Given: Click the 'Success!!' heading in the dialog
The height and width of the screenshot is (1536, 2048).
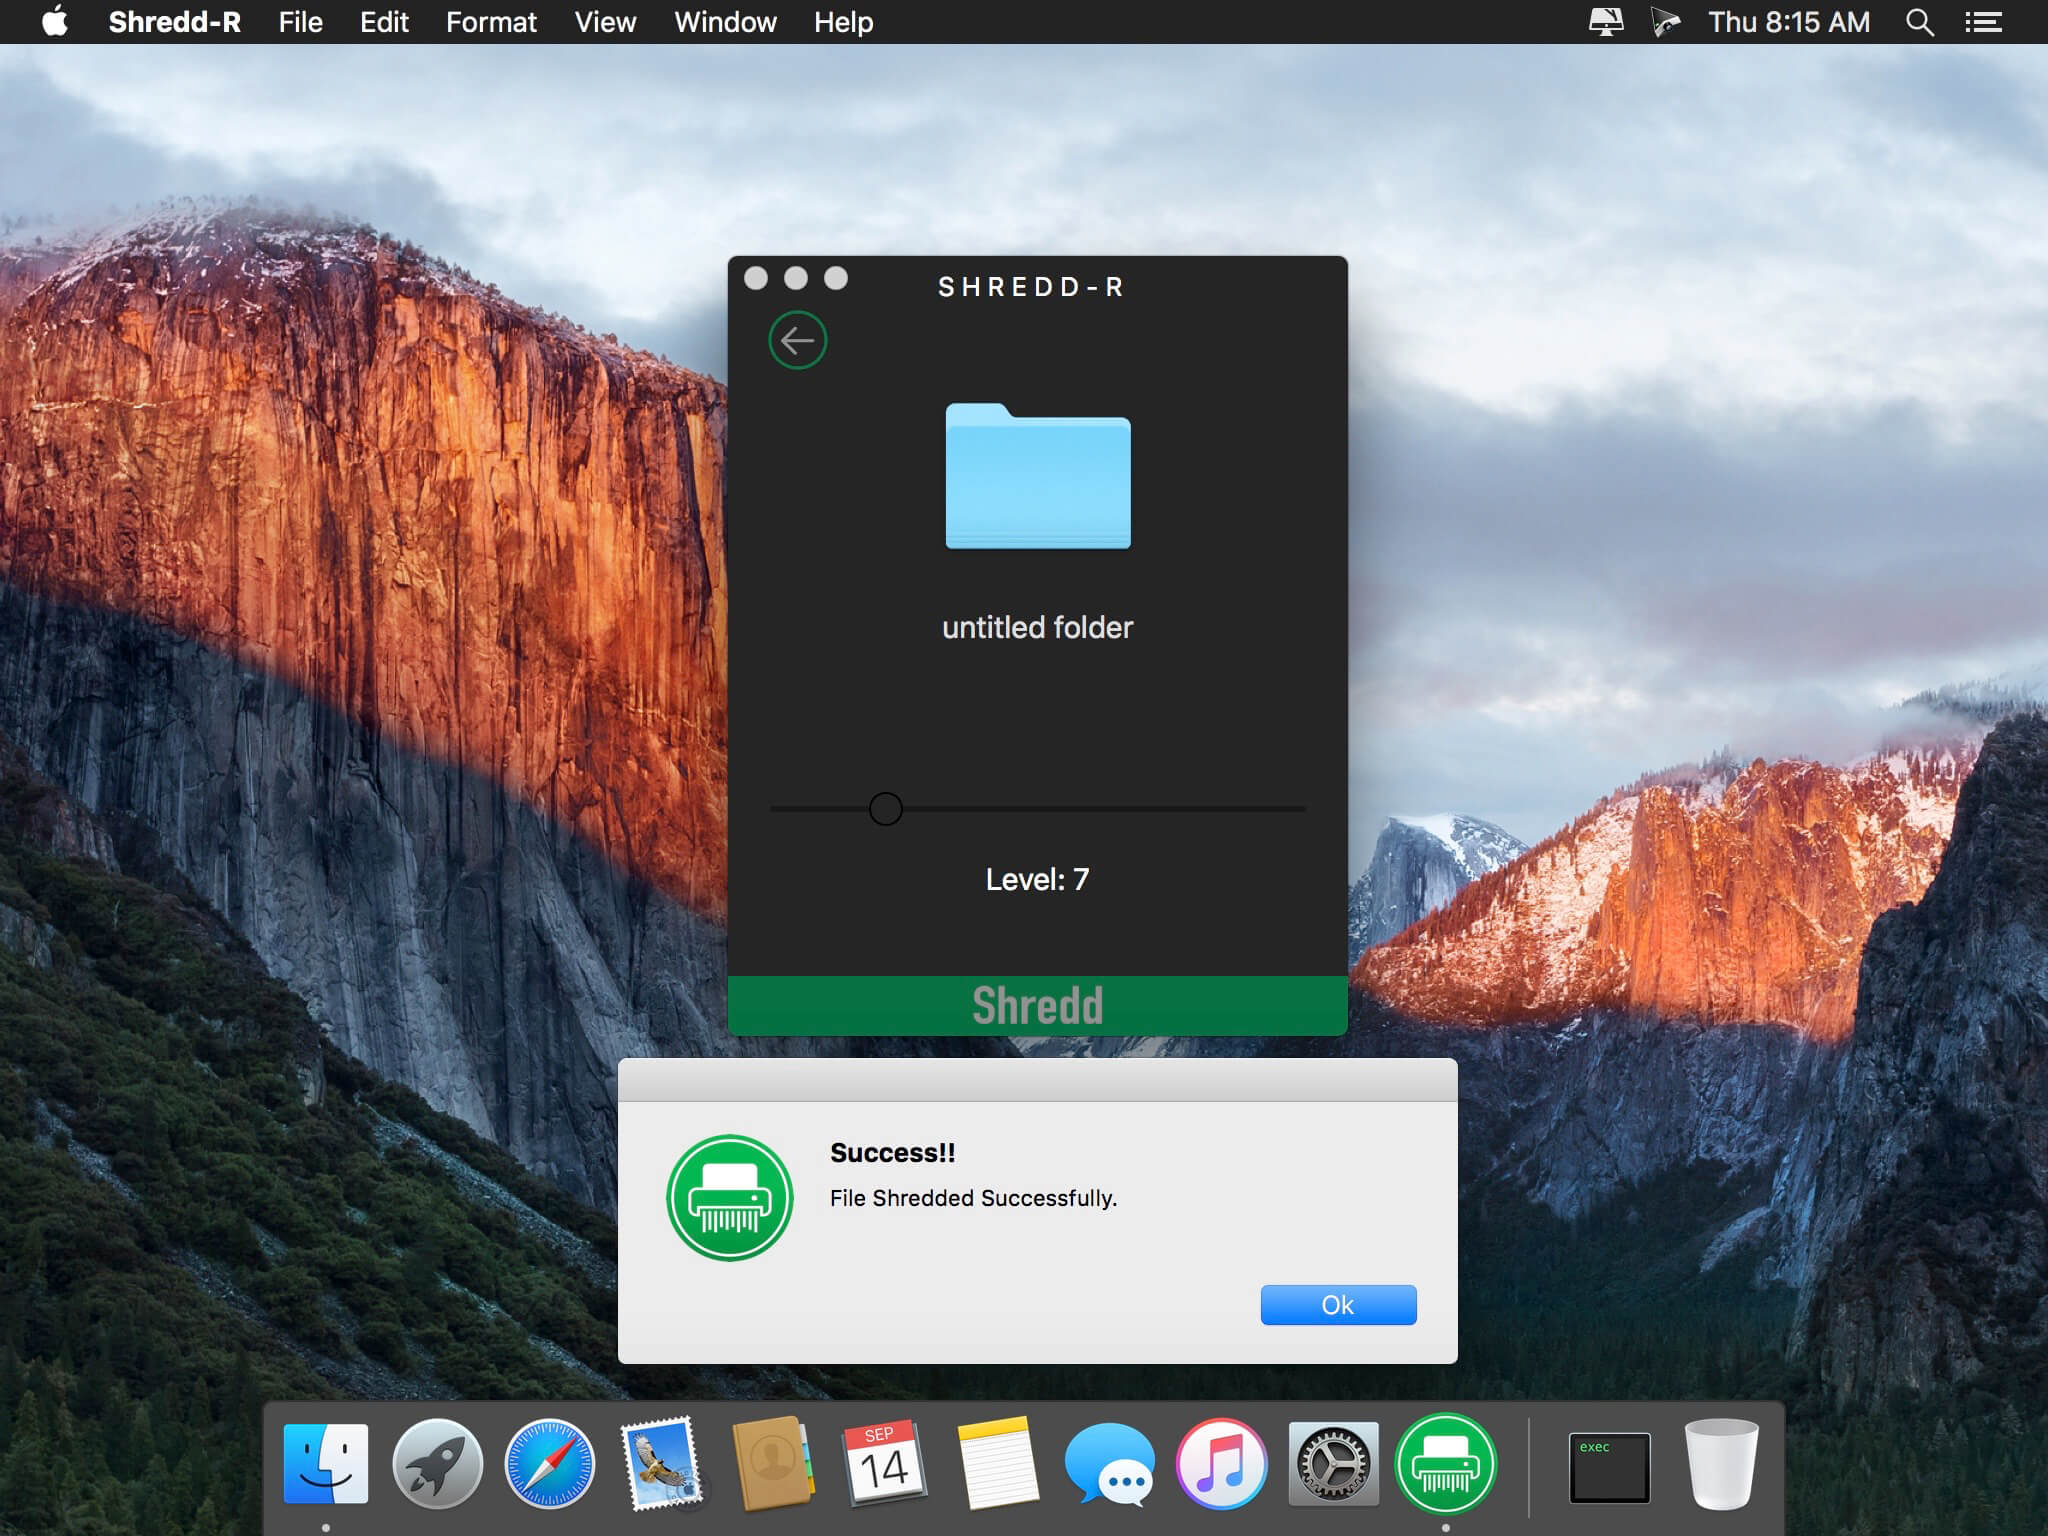Looking at the screenshot, I should pos(892,1153).
